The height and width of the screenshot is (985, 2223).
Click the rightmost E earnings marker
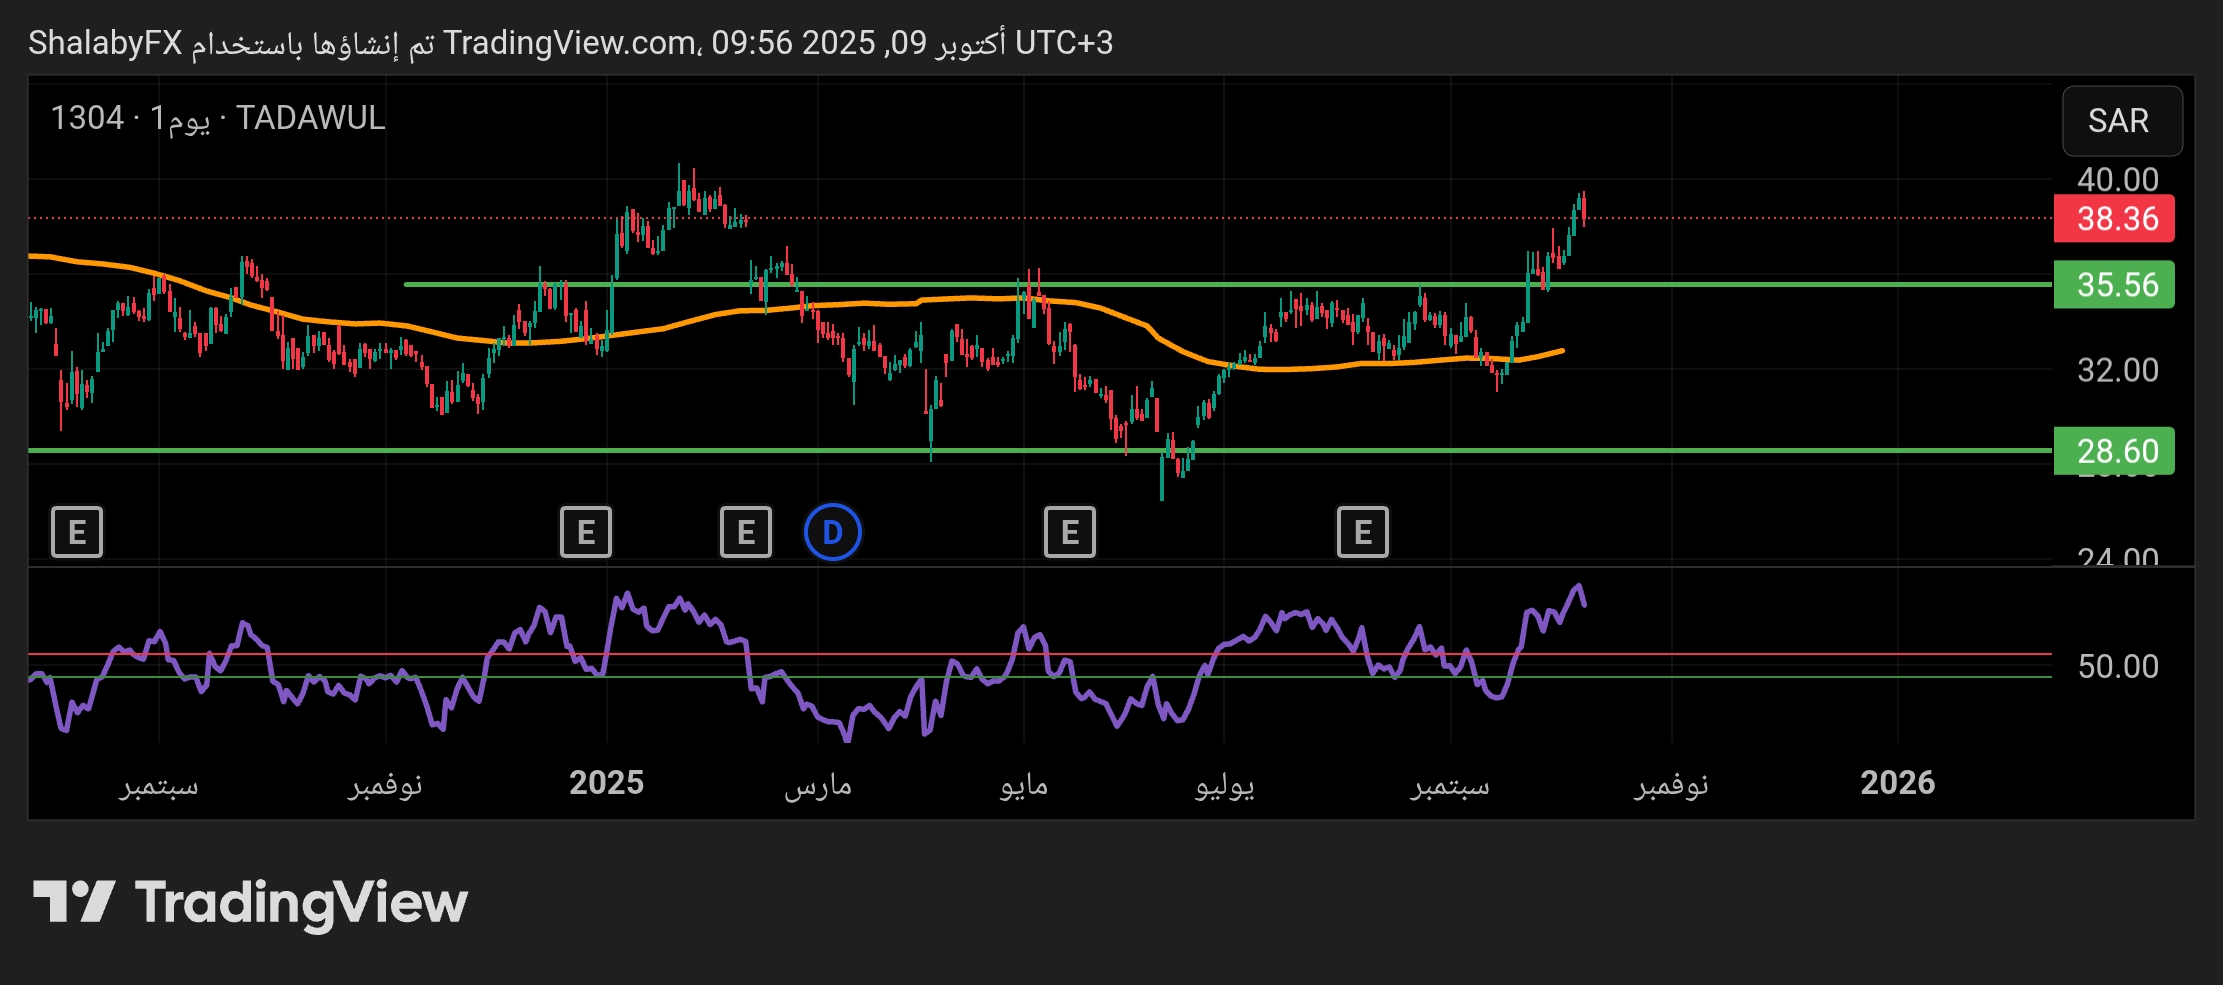pyautogui.click(x=1363, y=532)
